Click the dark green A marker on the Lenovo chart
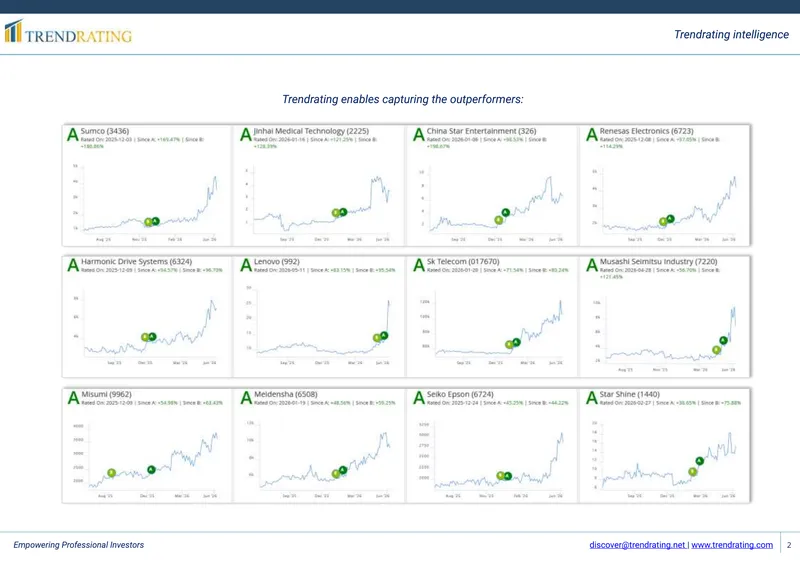The height and width of the screenshot is (566, 800). pos(384,335)
